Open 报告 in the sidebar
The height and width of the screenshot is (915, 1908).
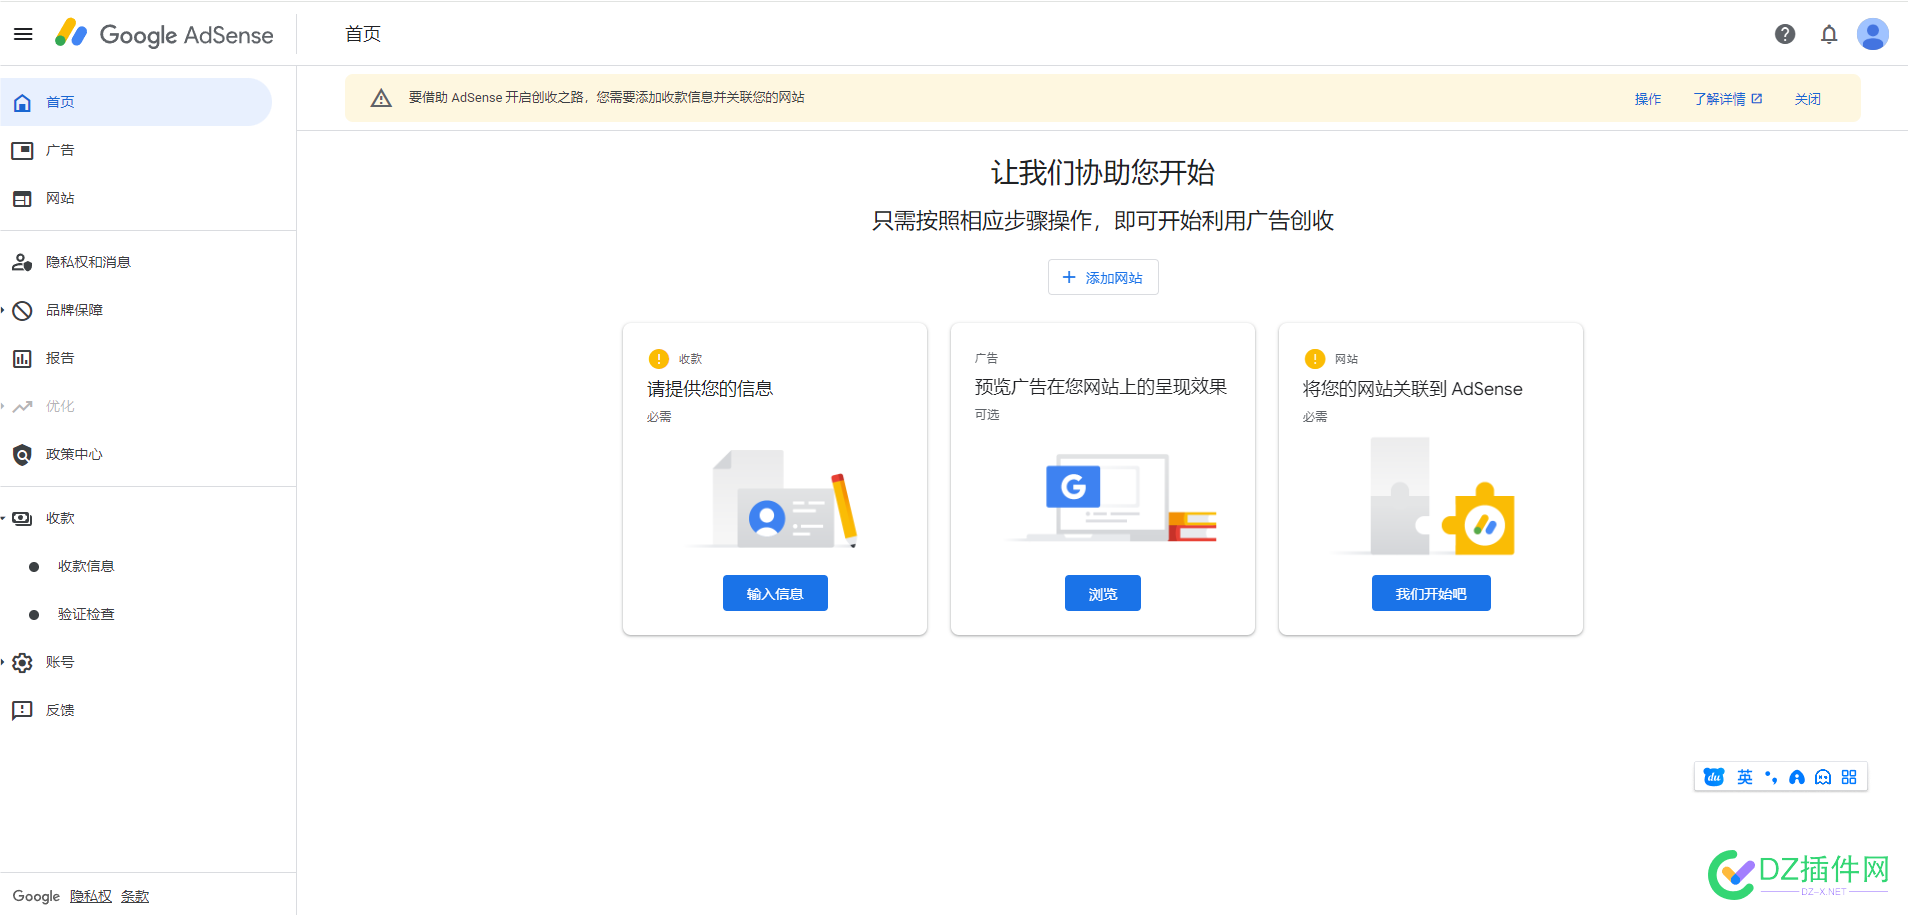tap(136, 358)
